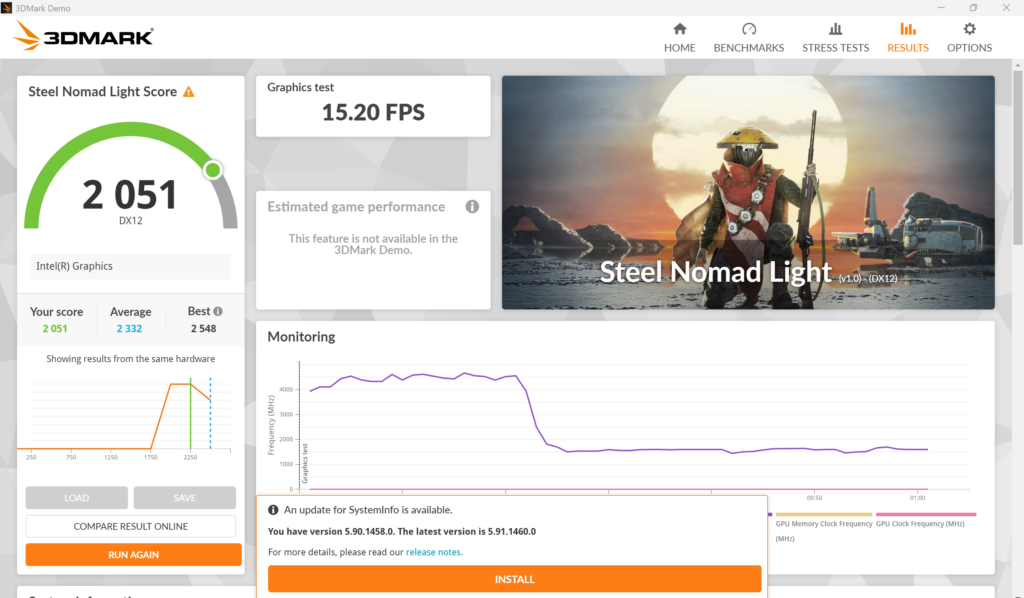Install the SystemInfo update
The width and height of the screenshot is (1024, 598).
coord(515,579)
